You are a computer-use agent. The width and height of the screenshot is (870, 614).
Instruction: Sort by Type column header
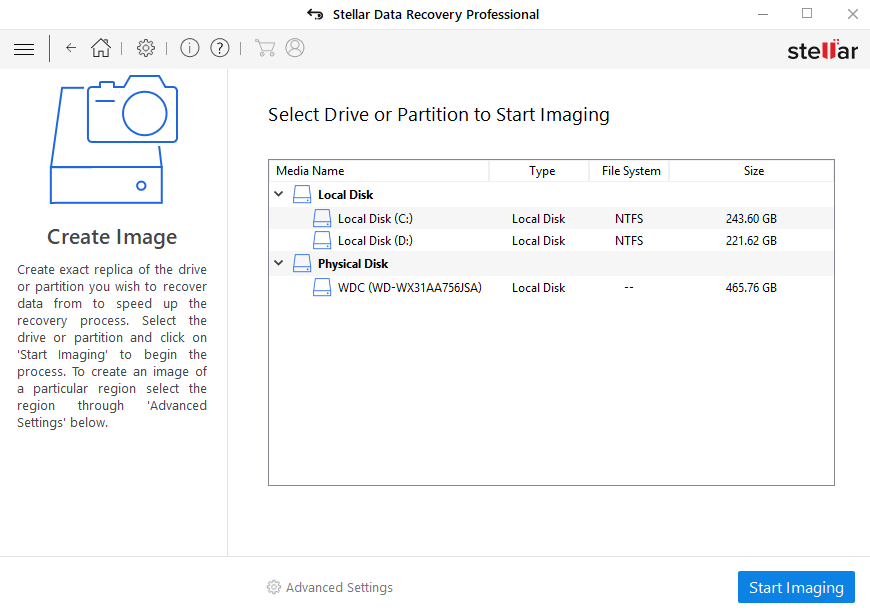539,171
